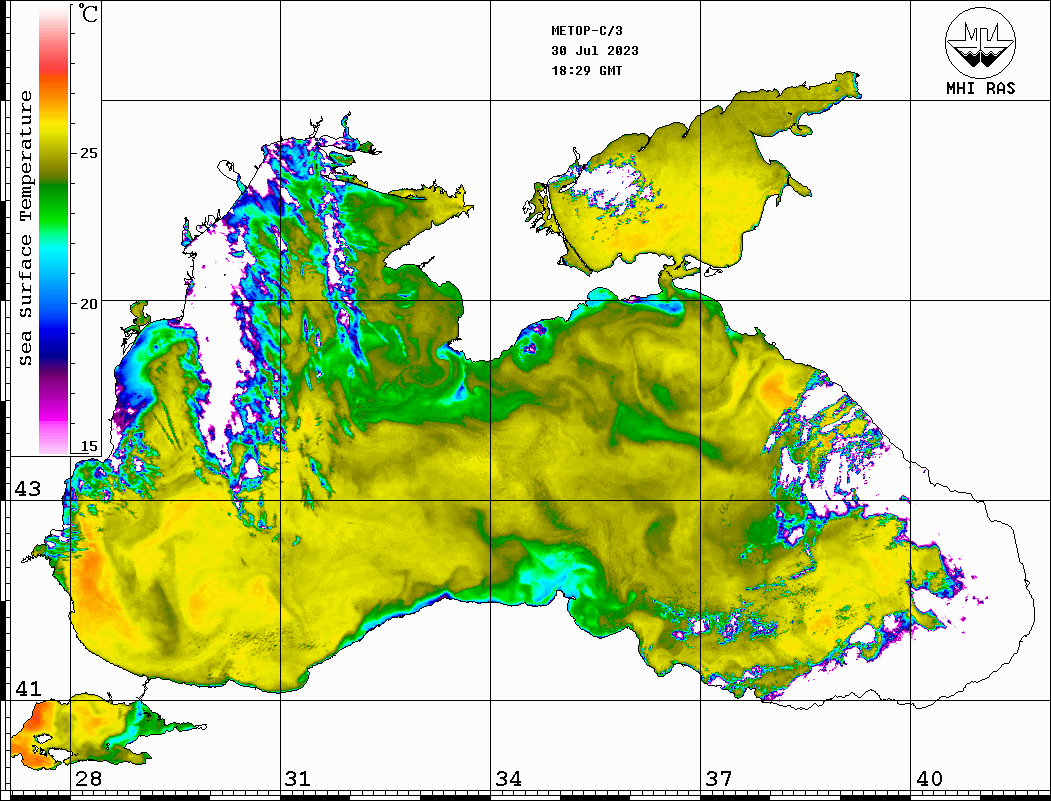Click the temperature color scale bar
This screenshot has width=1051, height=801.
pyautogui.click(x=54, y=230)
